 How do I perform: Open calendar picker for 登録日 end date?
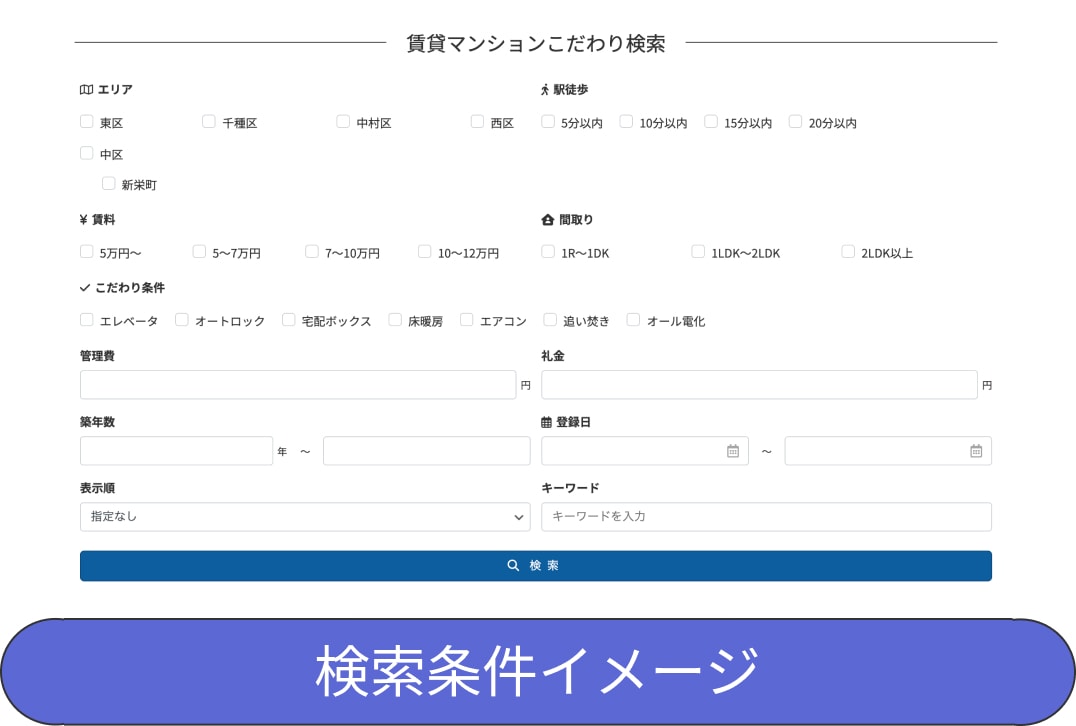pyautogui.click(x=976, y=451)
